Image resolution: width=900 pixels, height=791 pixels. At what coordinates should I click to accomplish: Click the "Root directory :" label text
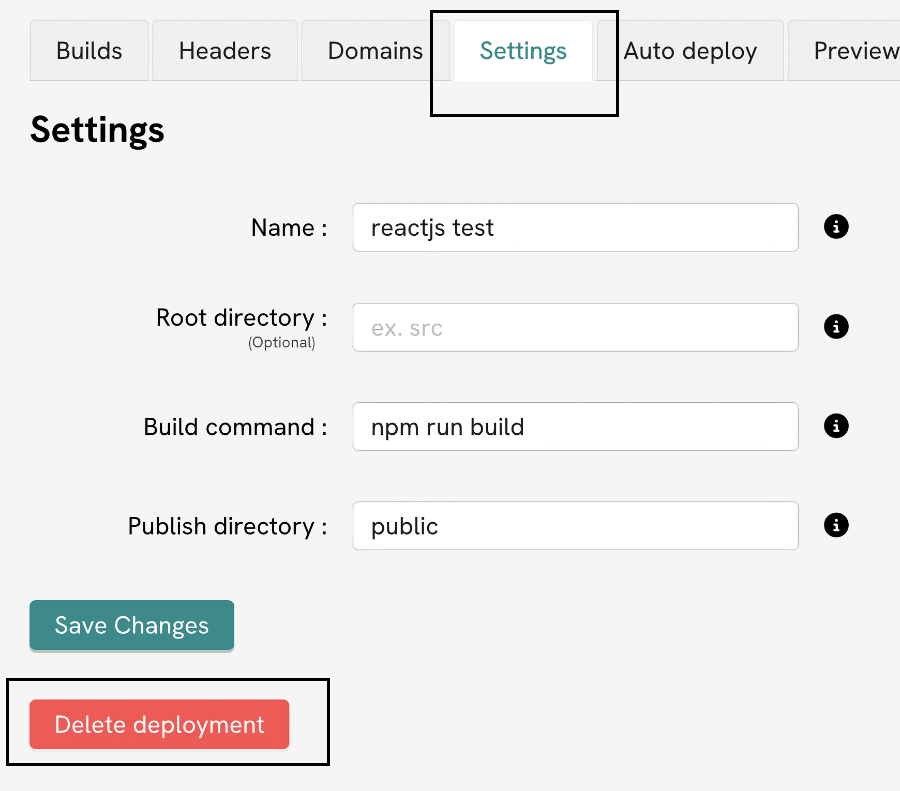[241, 318]
